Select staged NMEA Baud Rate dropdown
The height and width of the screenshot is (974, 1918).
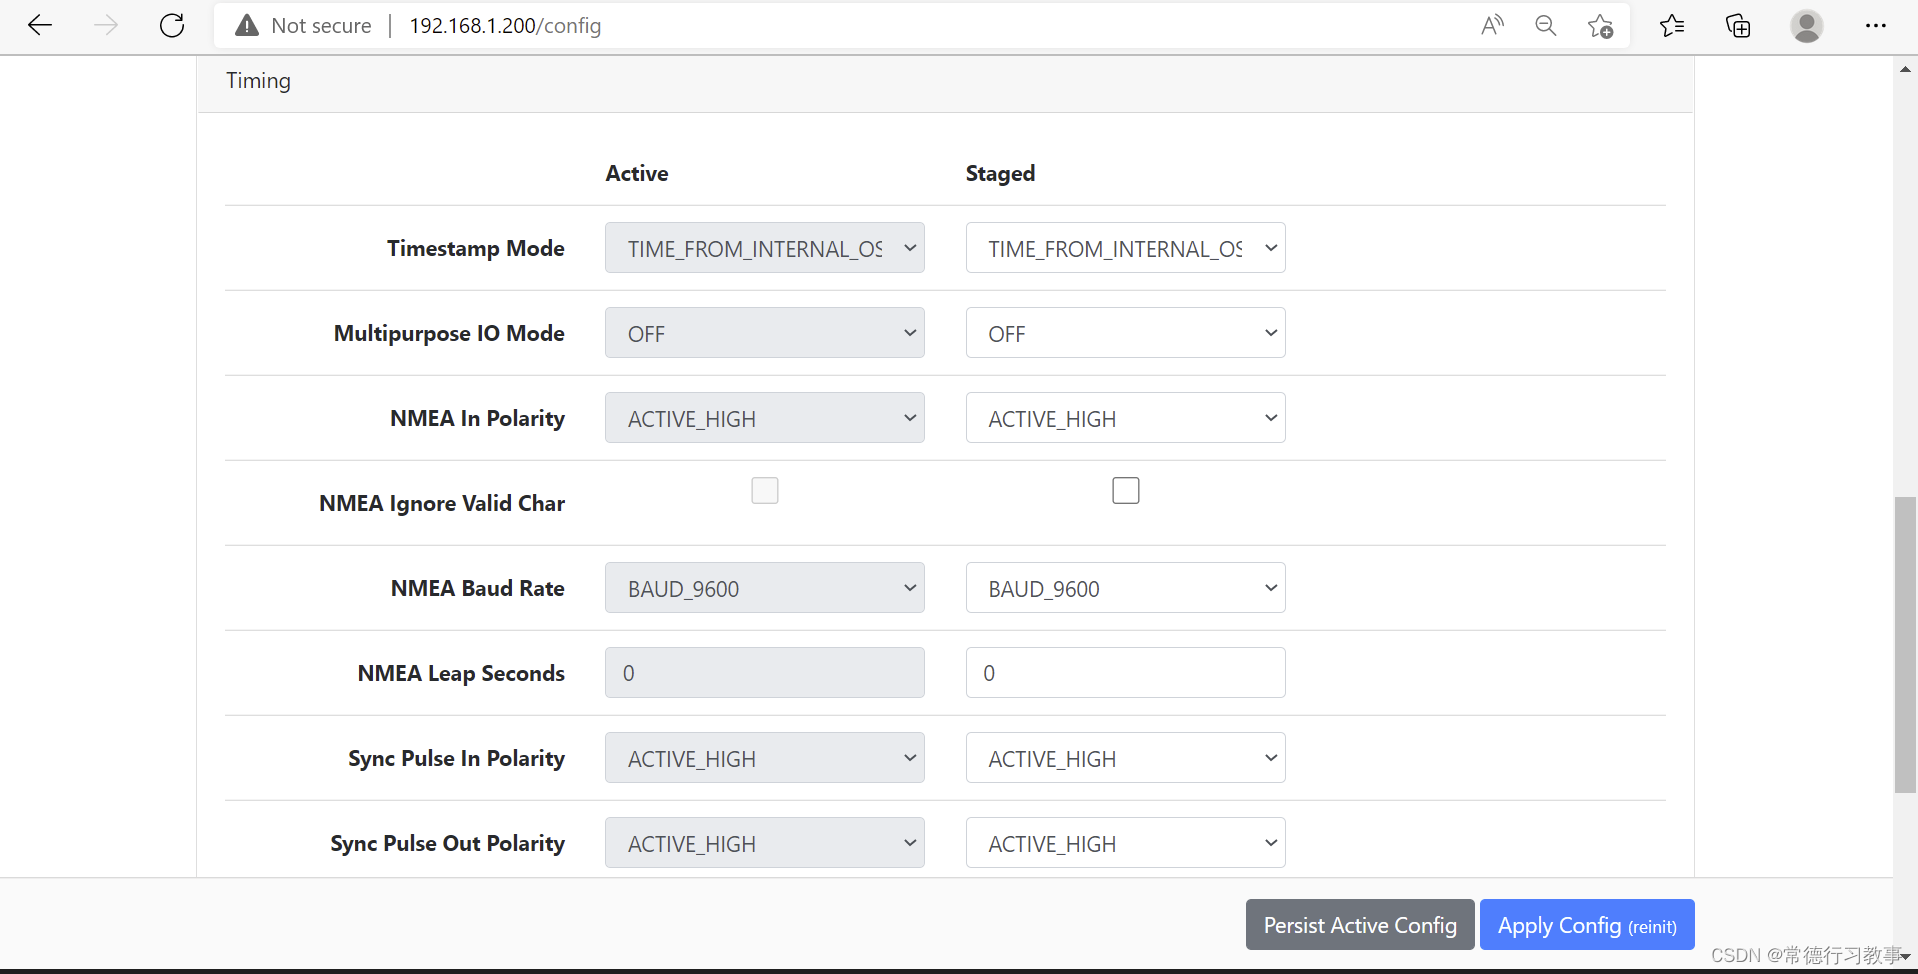pyautogui.click(x=1125, y=588)
